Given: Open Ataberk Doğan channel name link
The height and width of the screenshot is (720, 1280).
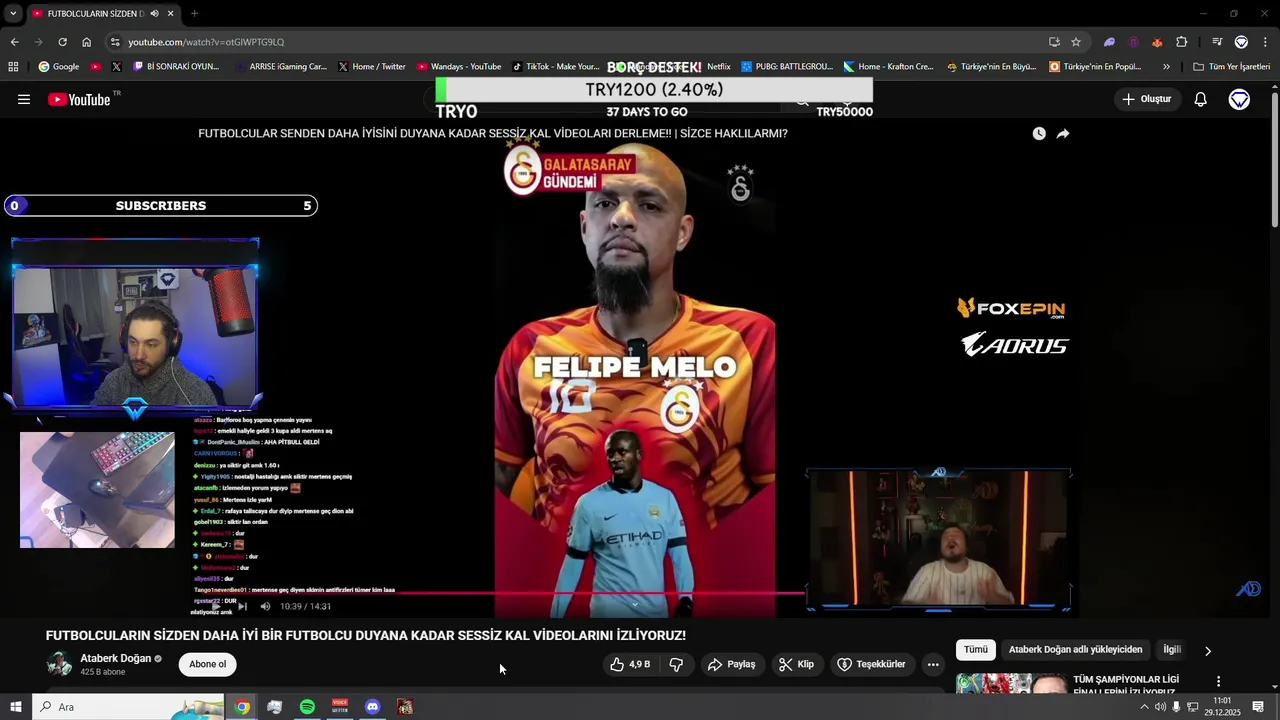Looking at the screenshot, I should (116, 658).
